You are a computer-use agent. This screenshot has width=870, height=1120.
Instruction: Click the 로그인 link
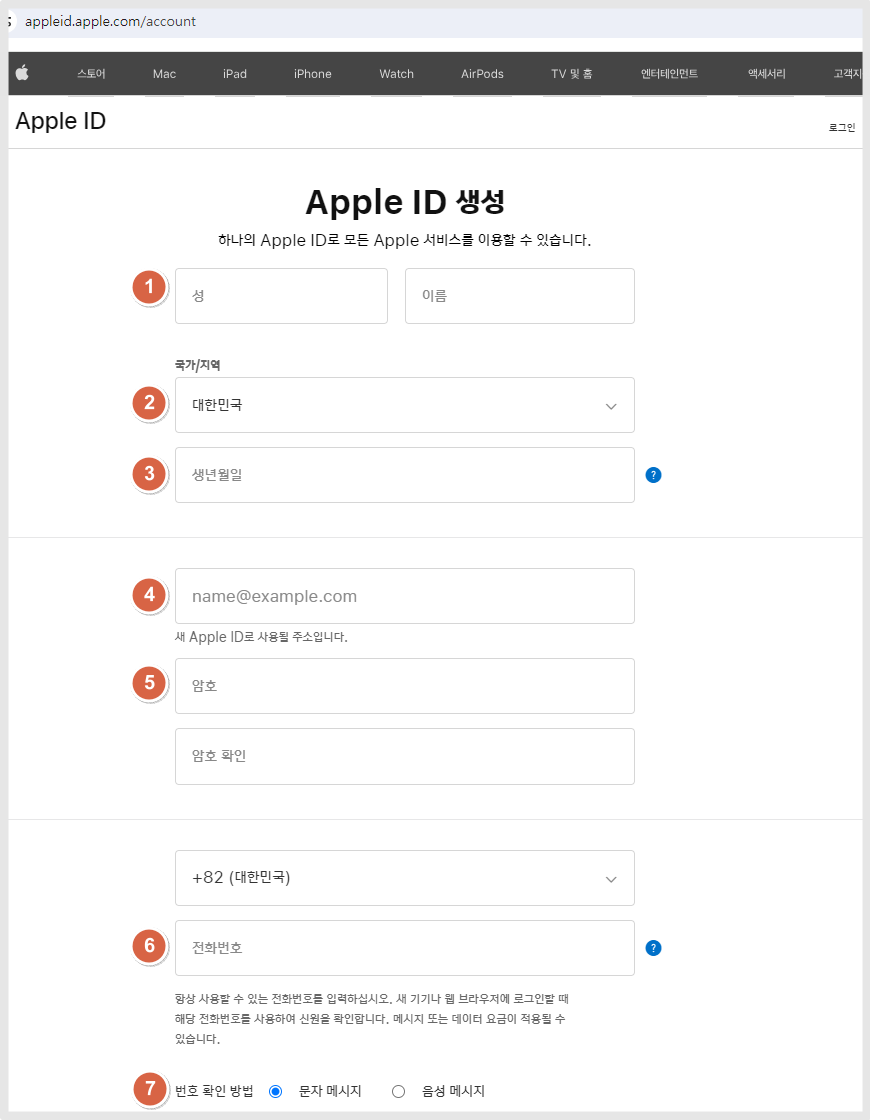coord(841,127)
